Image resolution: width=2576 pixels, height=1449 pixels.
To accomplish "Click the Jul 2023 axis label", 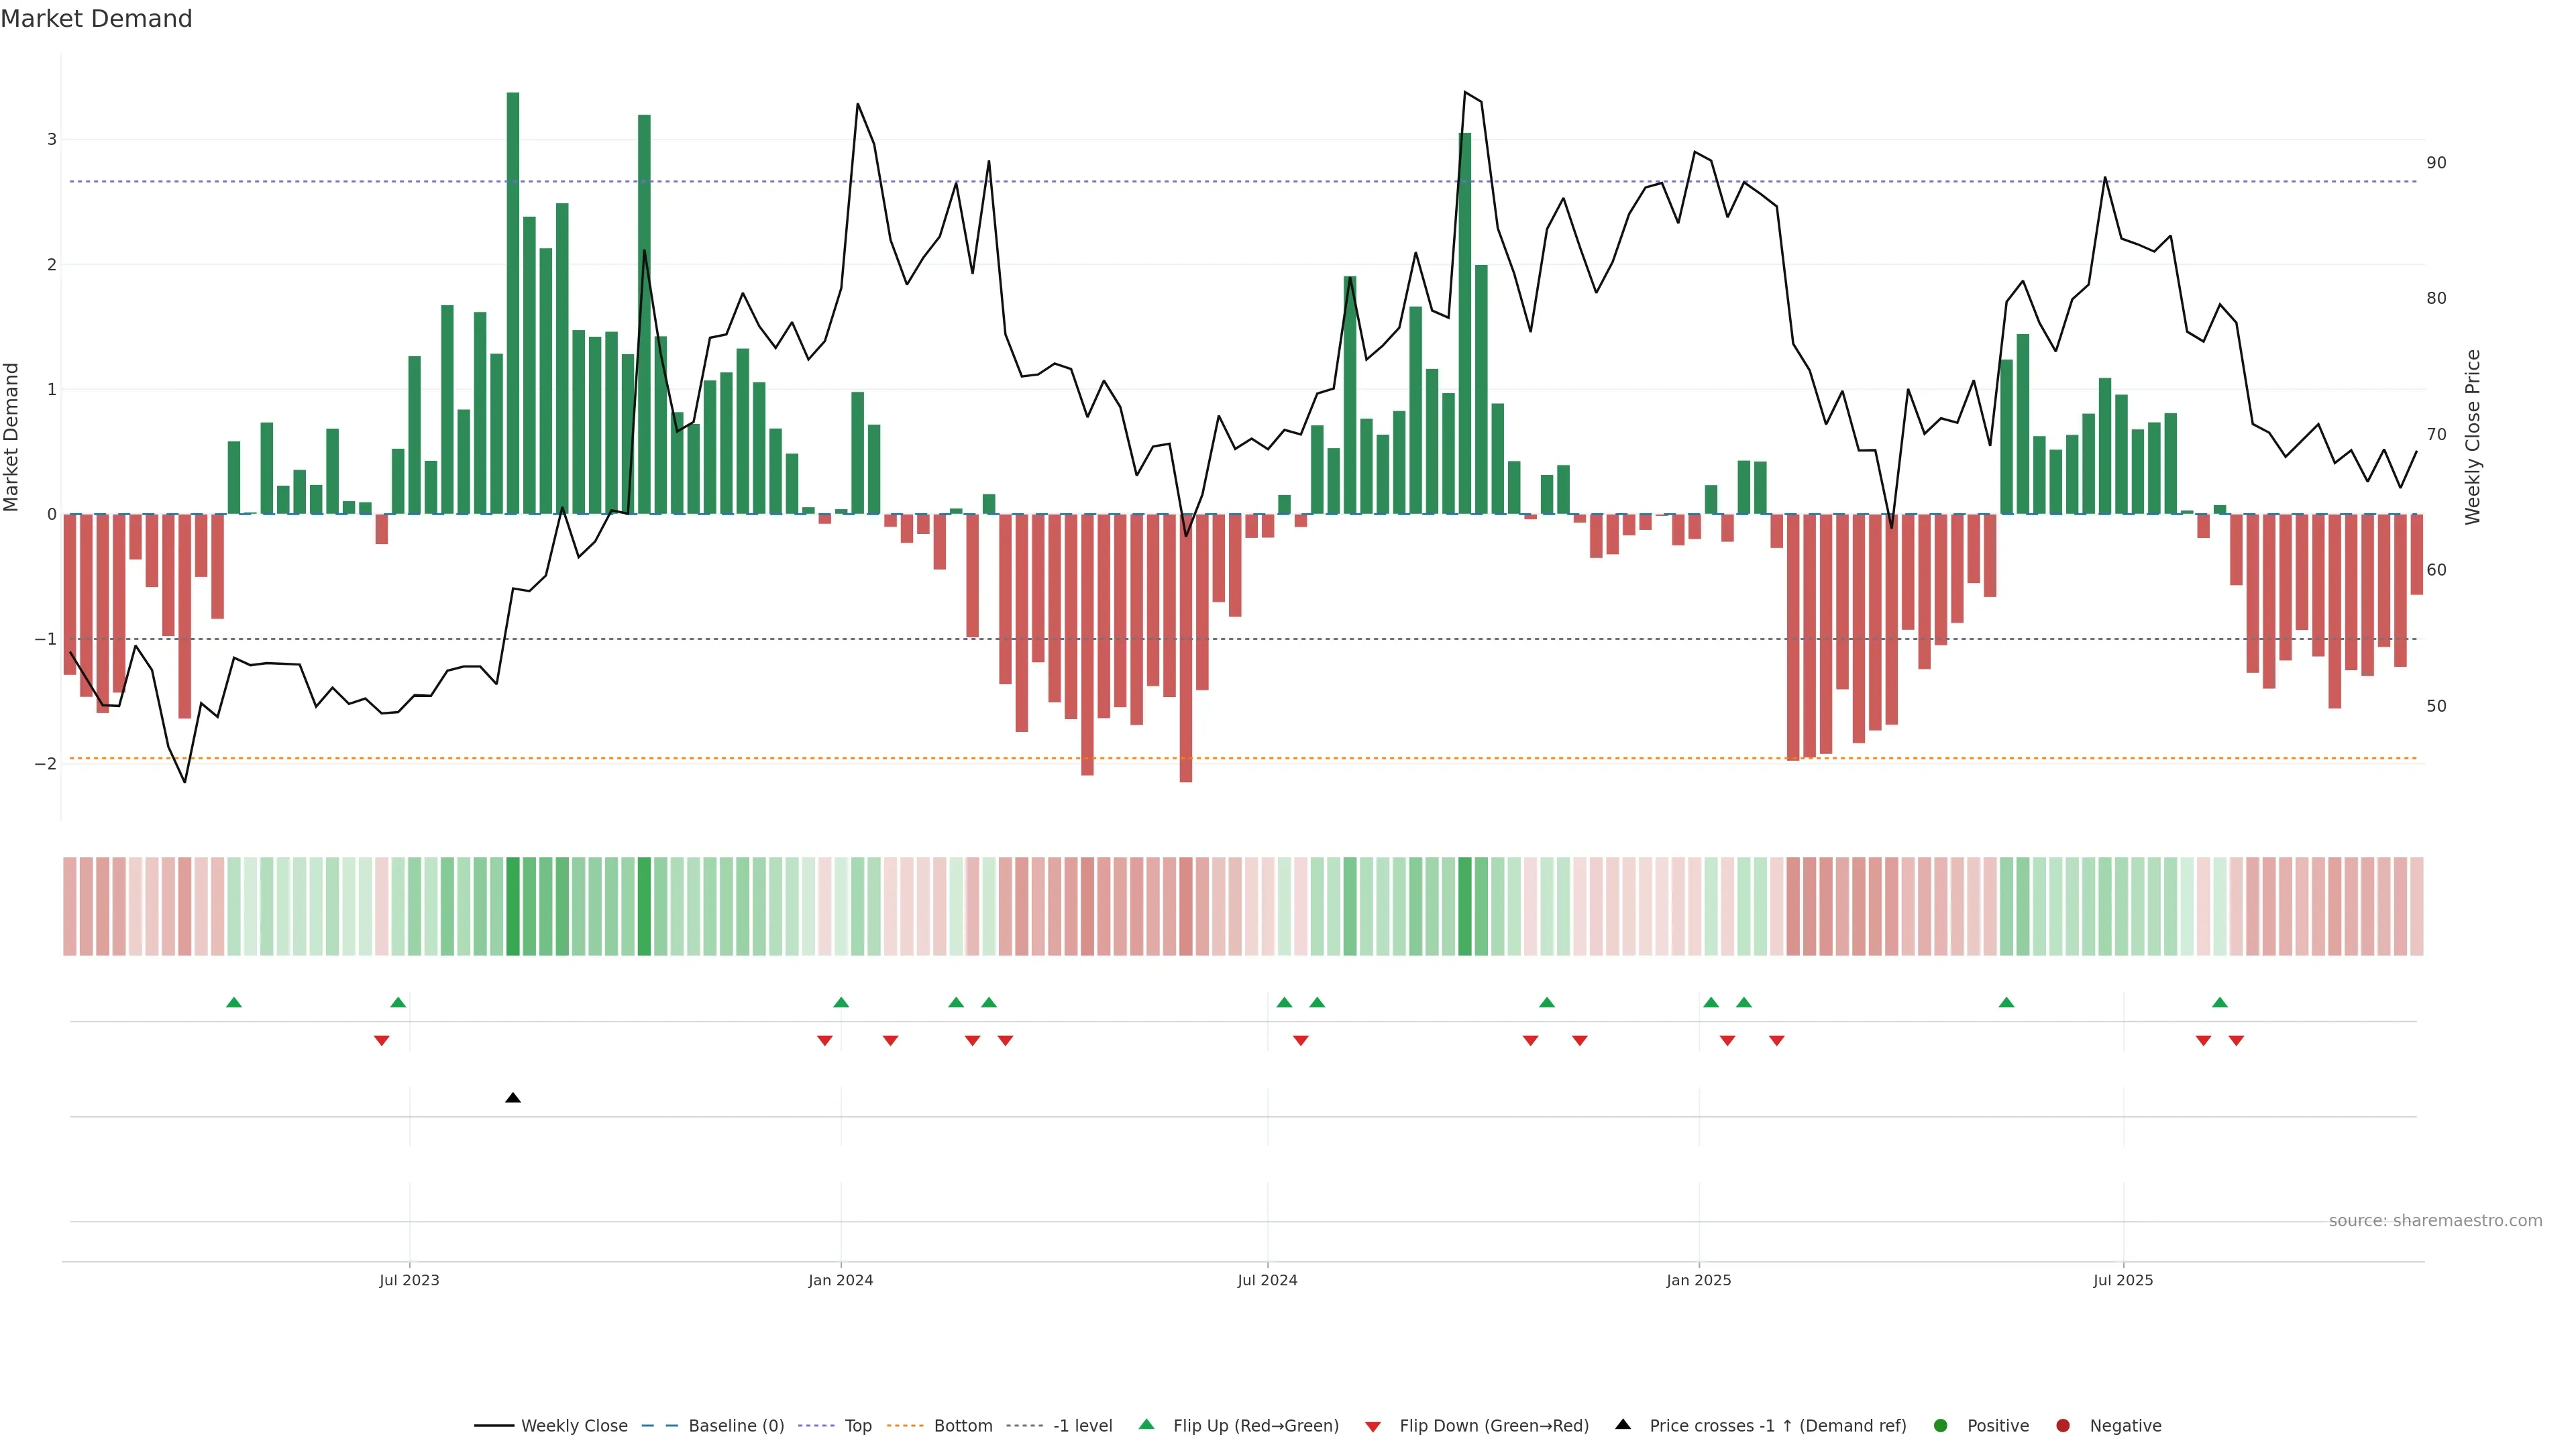I will 409,1280.
